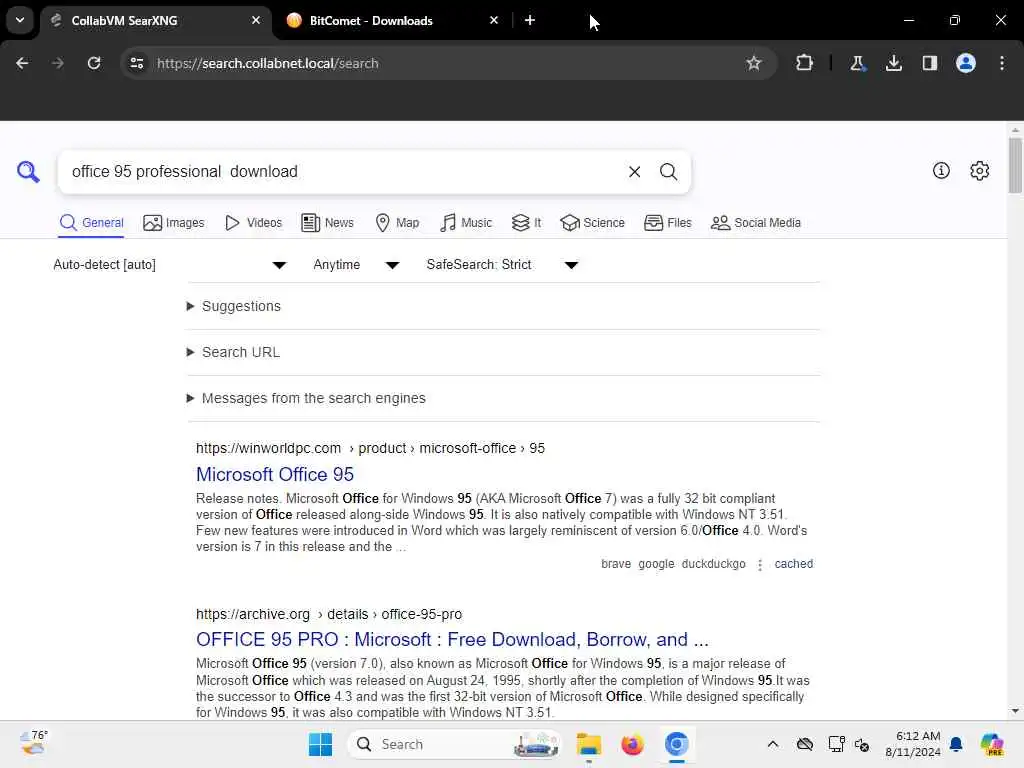Open the Copilot preview taskbar icon

pos(991,744)
